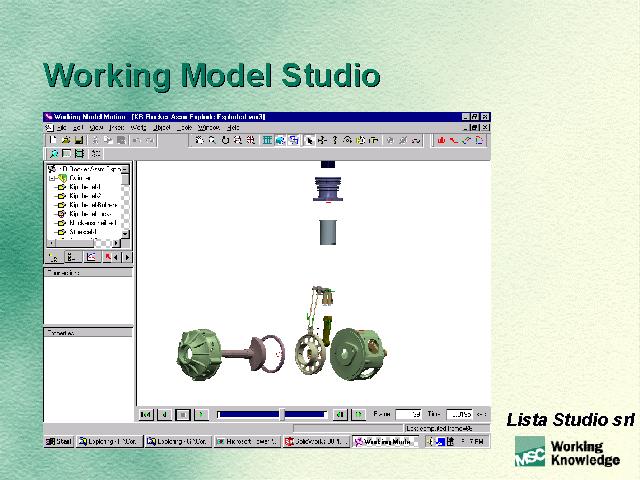The image size is (640, 480).
Task: Click the New document toolbar icon
Action: (53, 140)
